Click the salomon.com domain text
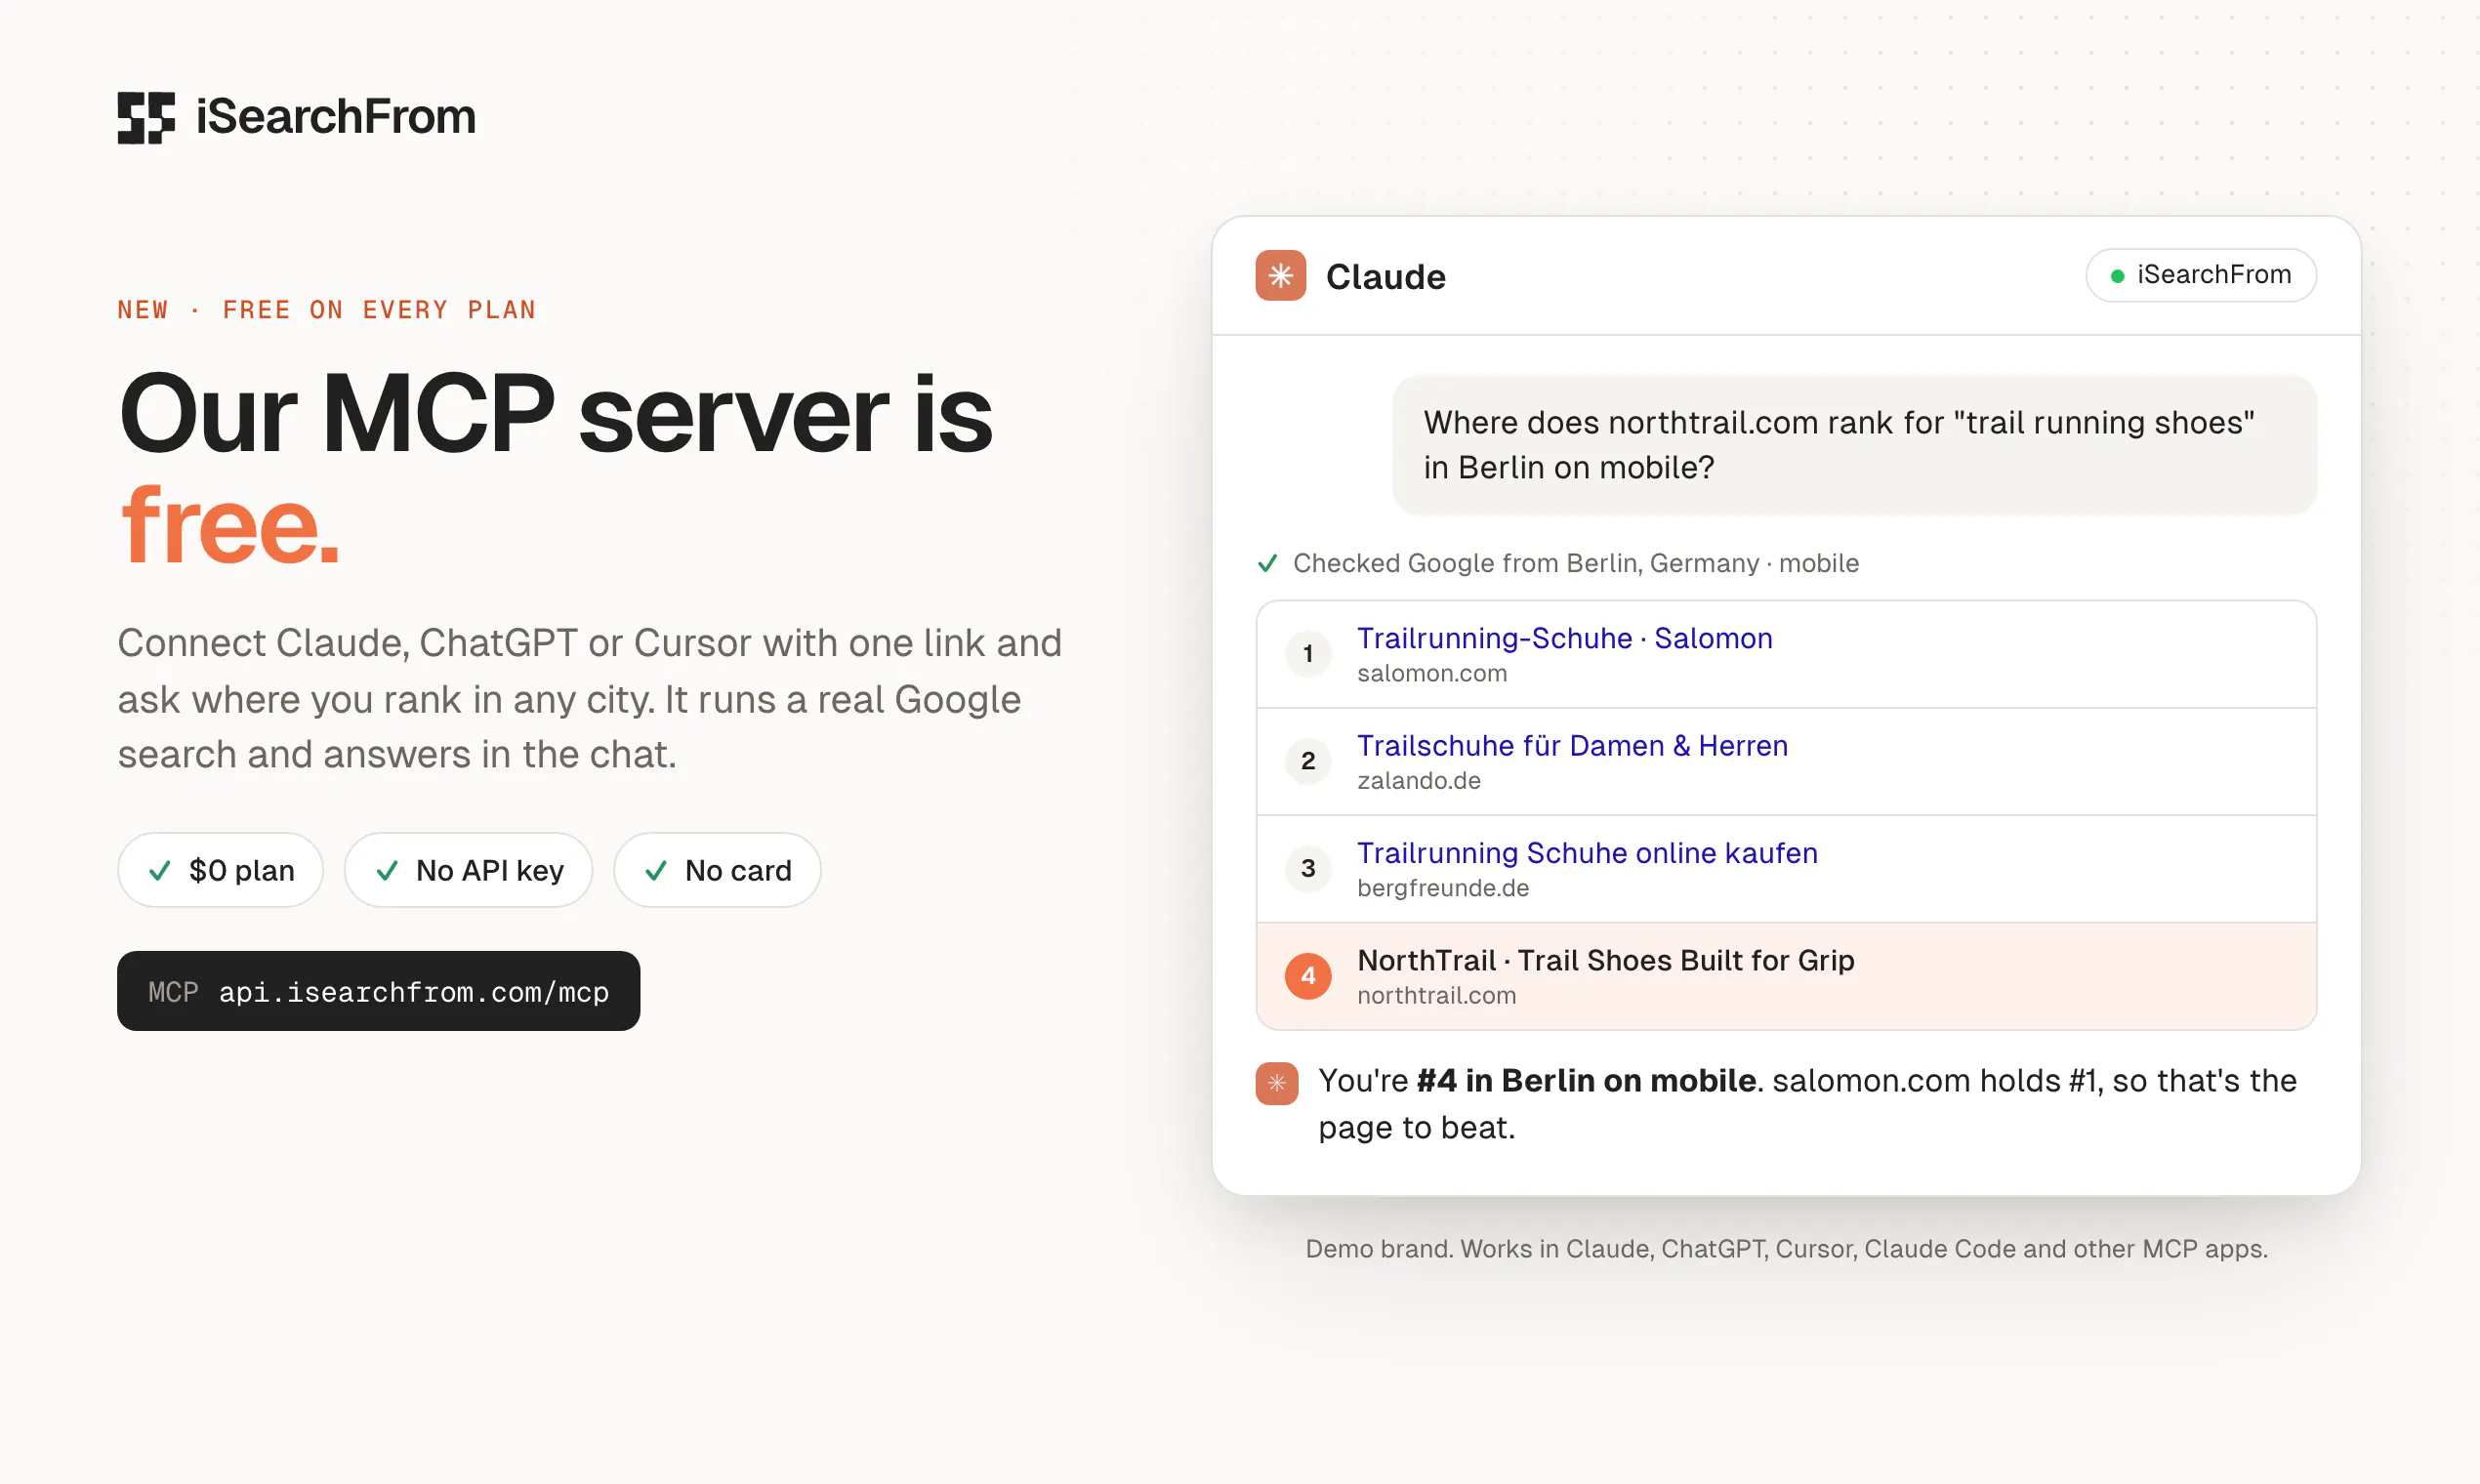This screenshot has width=2480, height=1484. coord(1432,673)
